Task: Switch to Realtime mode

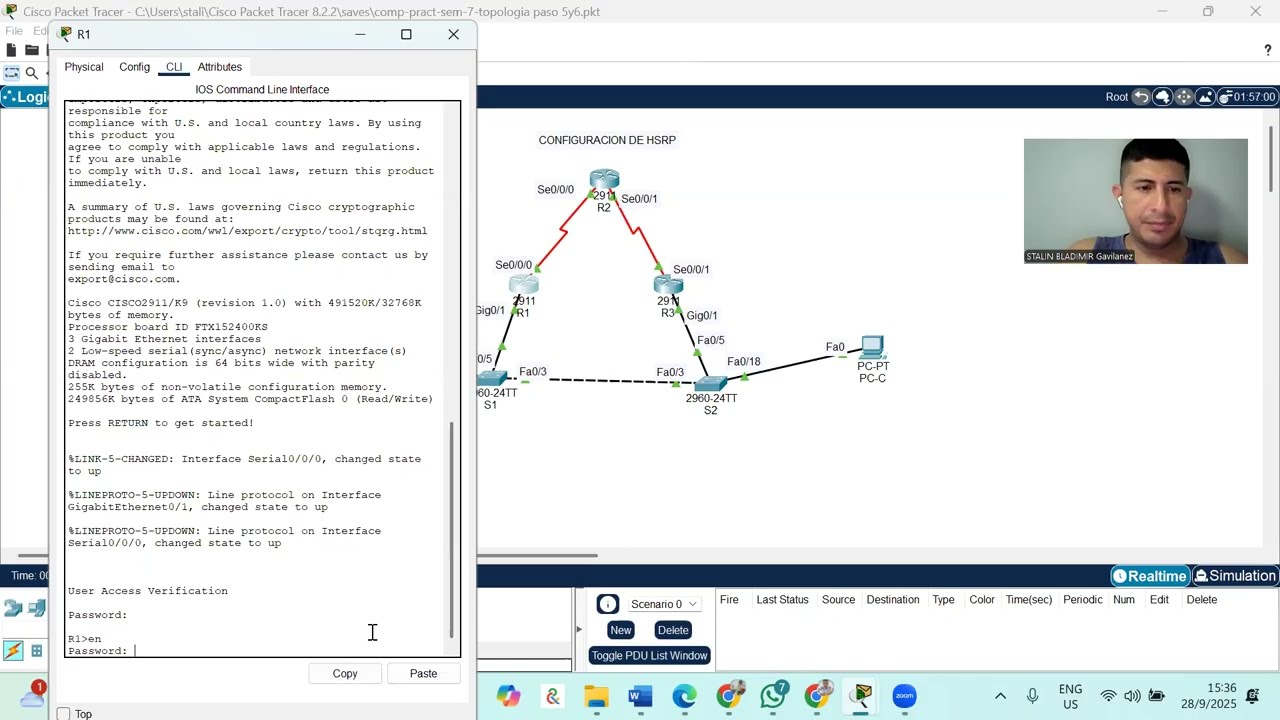Action: click(x=1150, y=576)
